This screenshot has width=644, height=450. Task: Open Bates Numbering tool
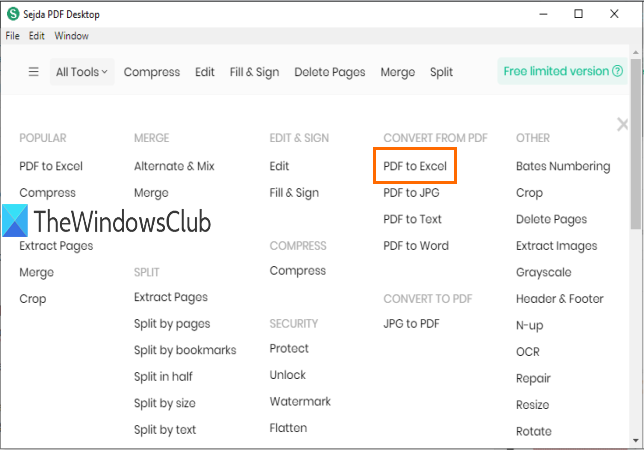click(563, 166)
